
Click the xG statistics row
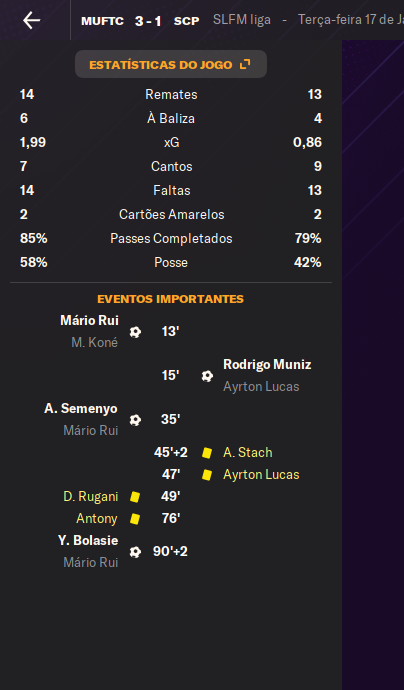171,142
